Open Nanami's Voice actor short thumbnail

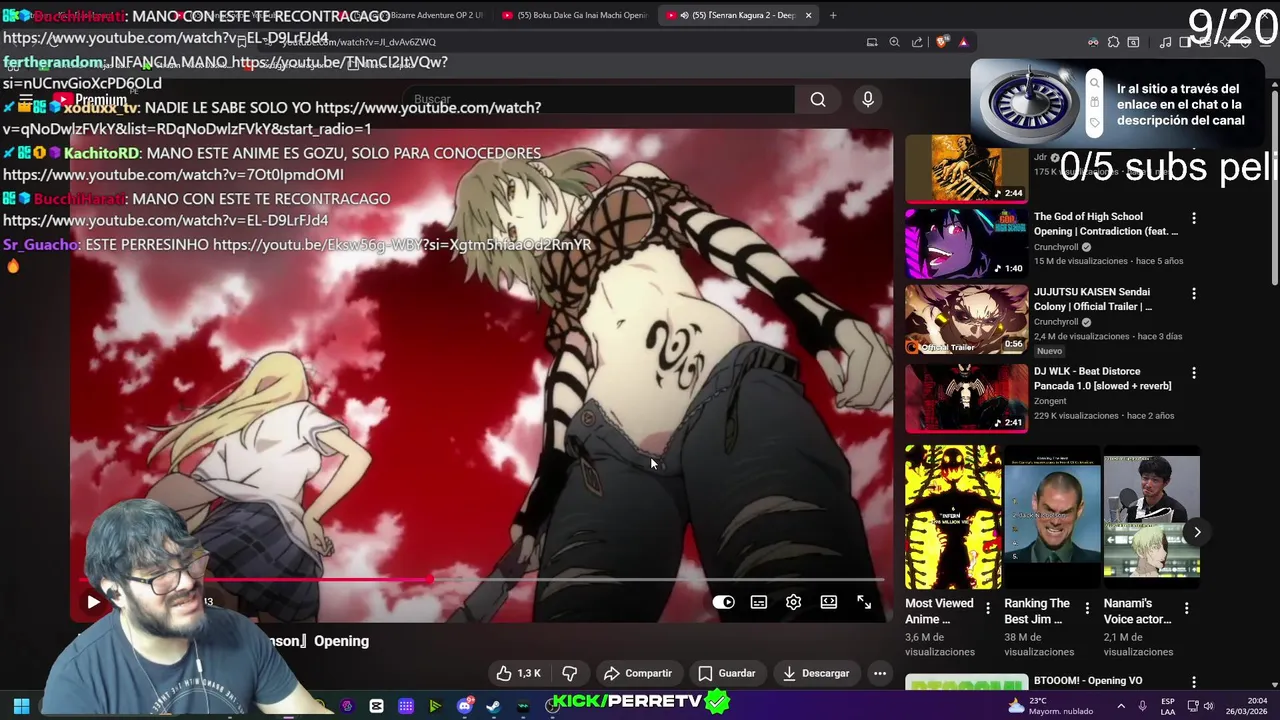click(x=1151, y=517)
